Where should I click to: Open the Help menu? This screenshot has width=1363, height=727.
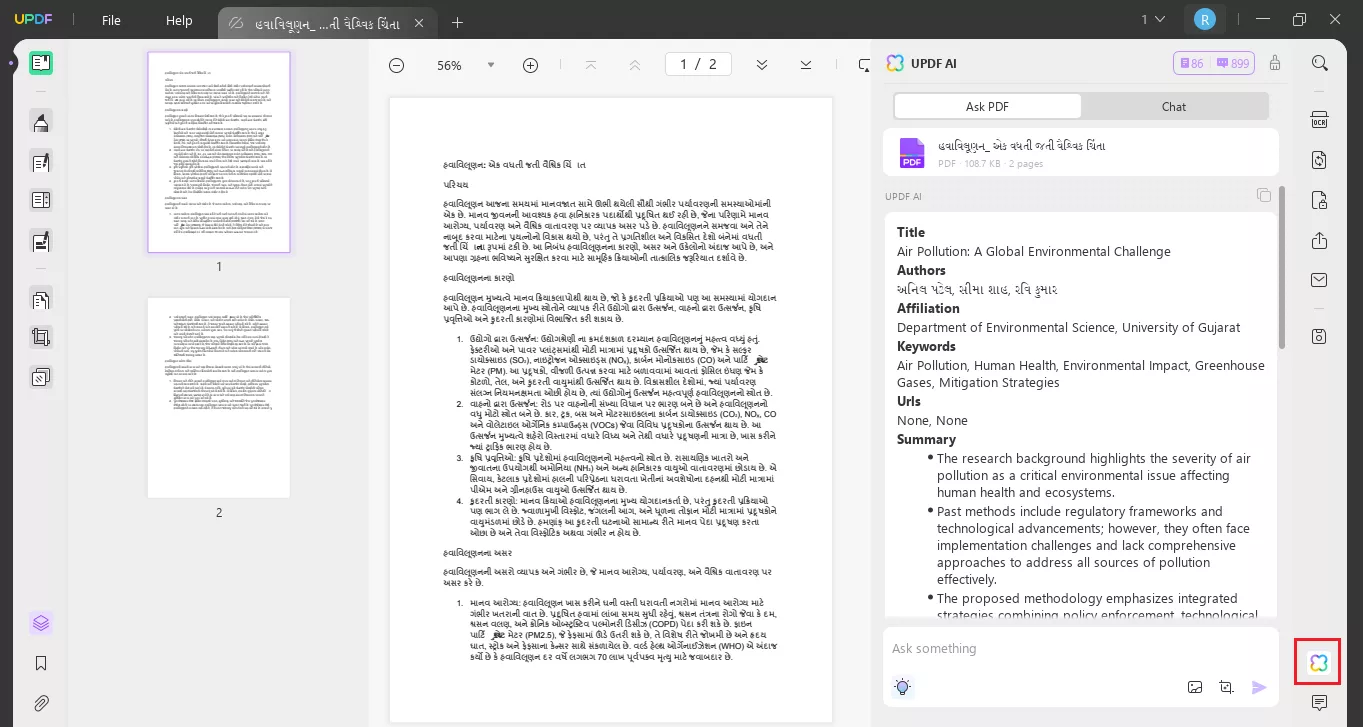(179, 20)
